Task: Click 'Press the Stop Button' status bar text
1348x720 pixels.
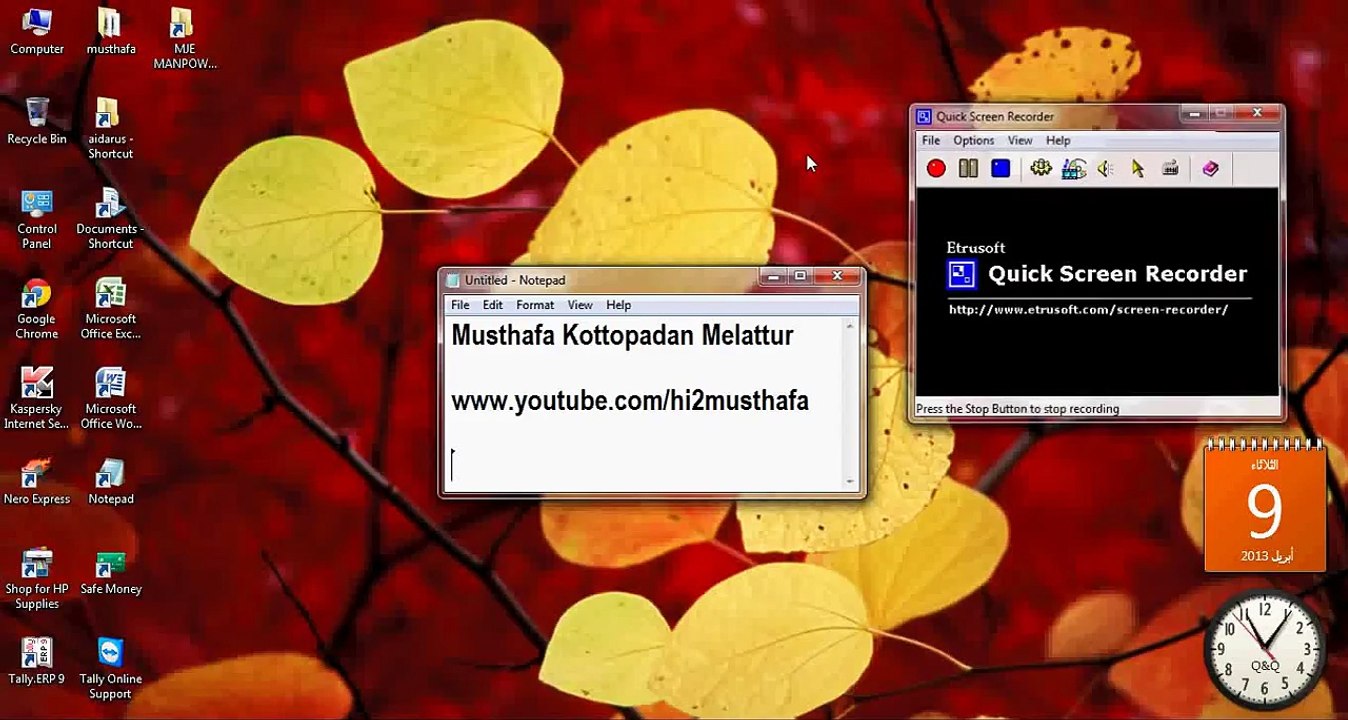Action: [1017, 409]
